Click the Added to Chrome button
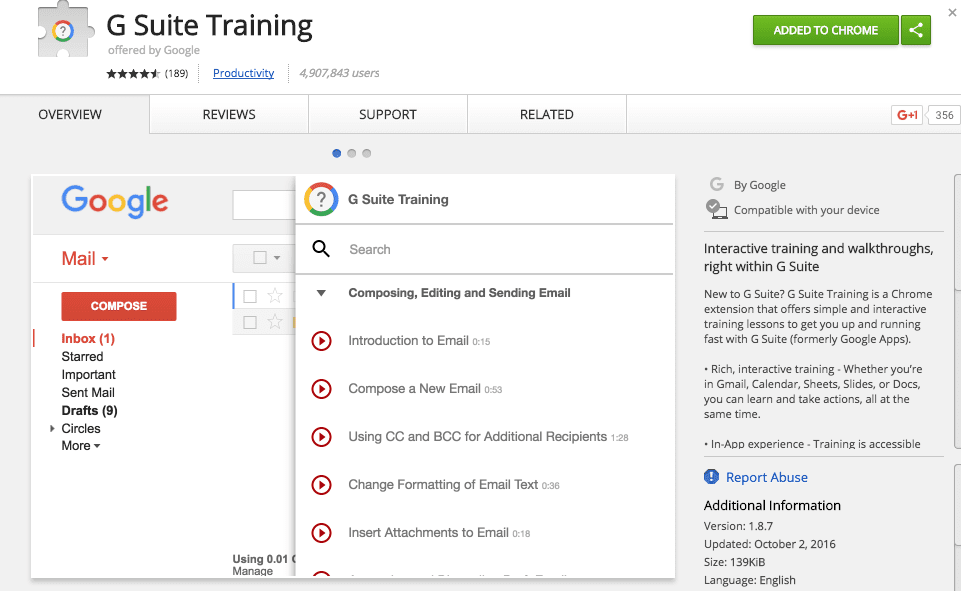Viewport: 961px width, 591px height. click(x=826, y=30)
